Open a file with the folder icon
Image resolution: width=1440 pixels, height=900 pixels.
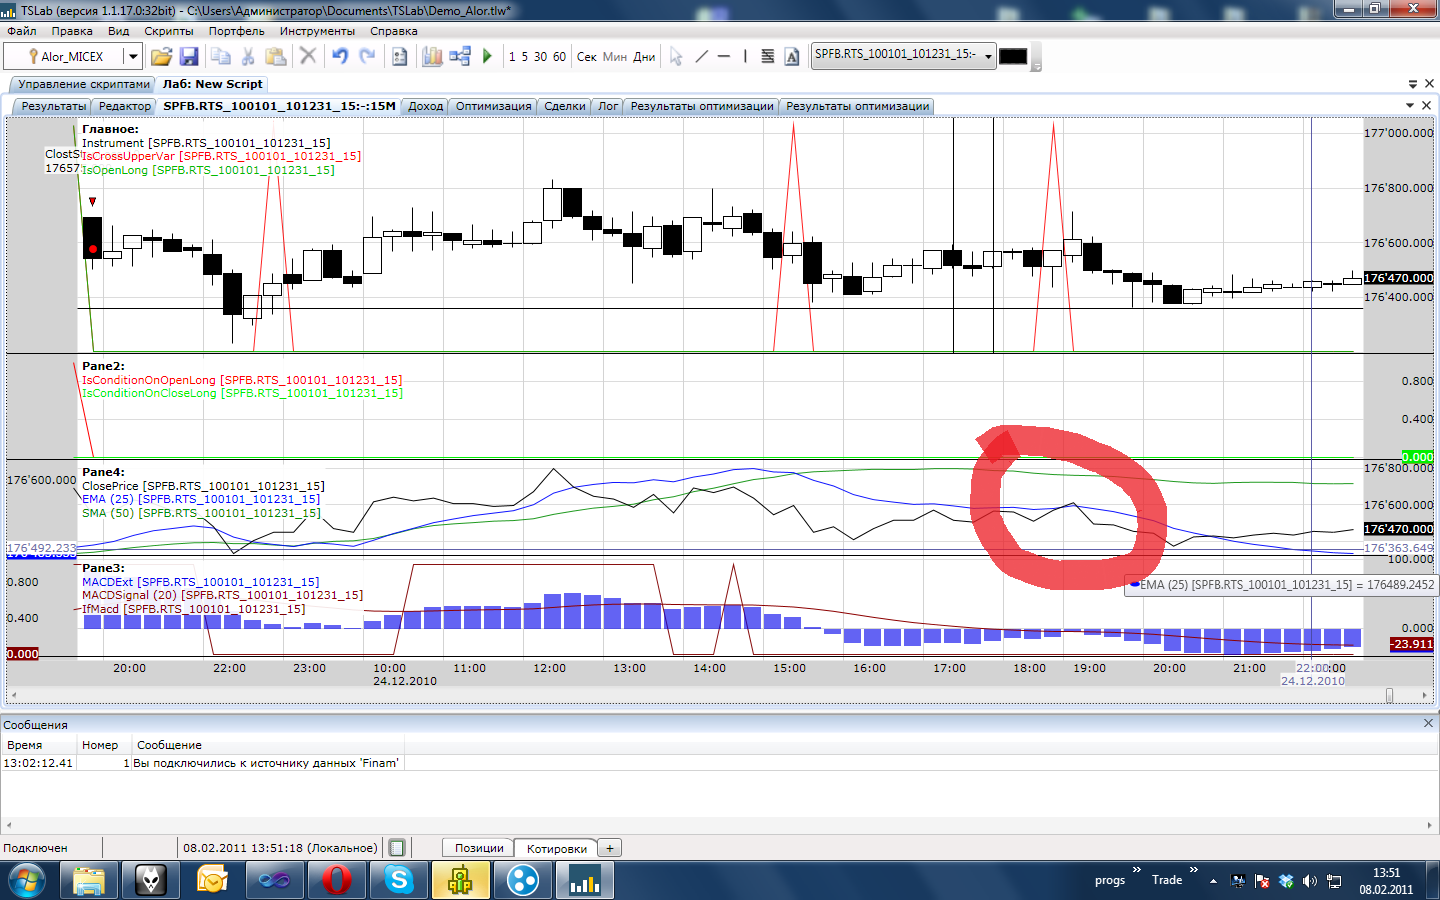coord(161,56)
